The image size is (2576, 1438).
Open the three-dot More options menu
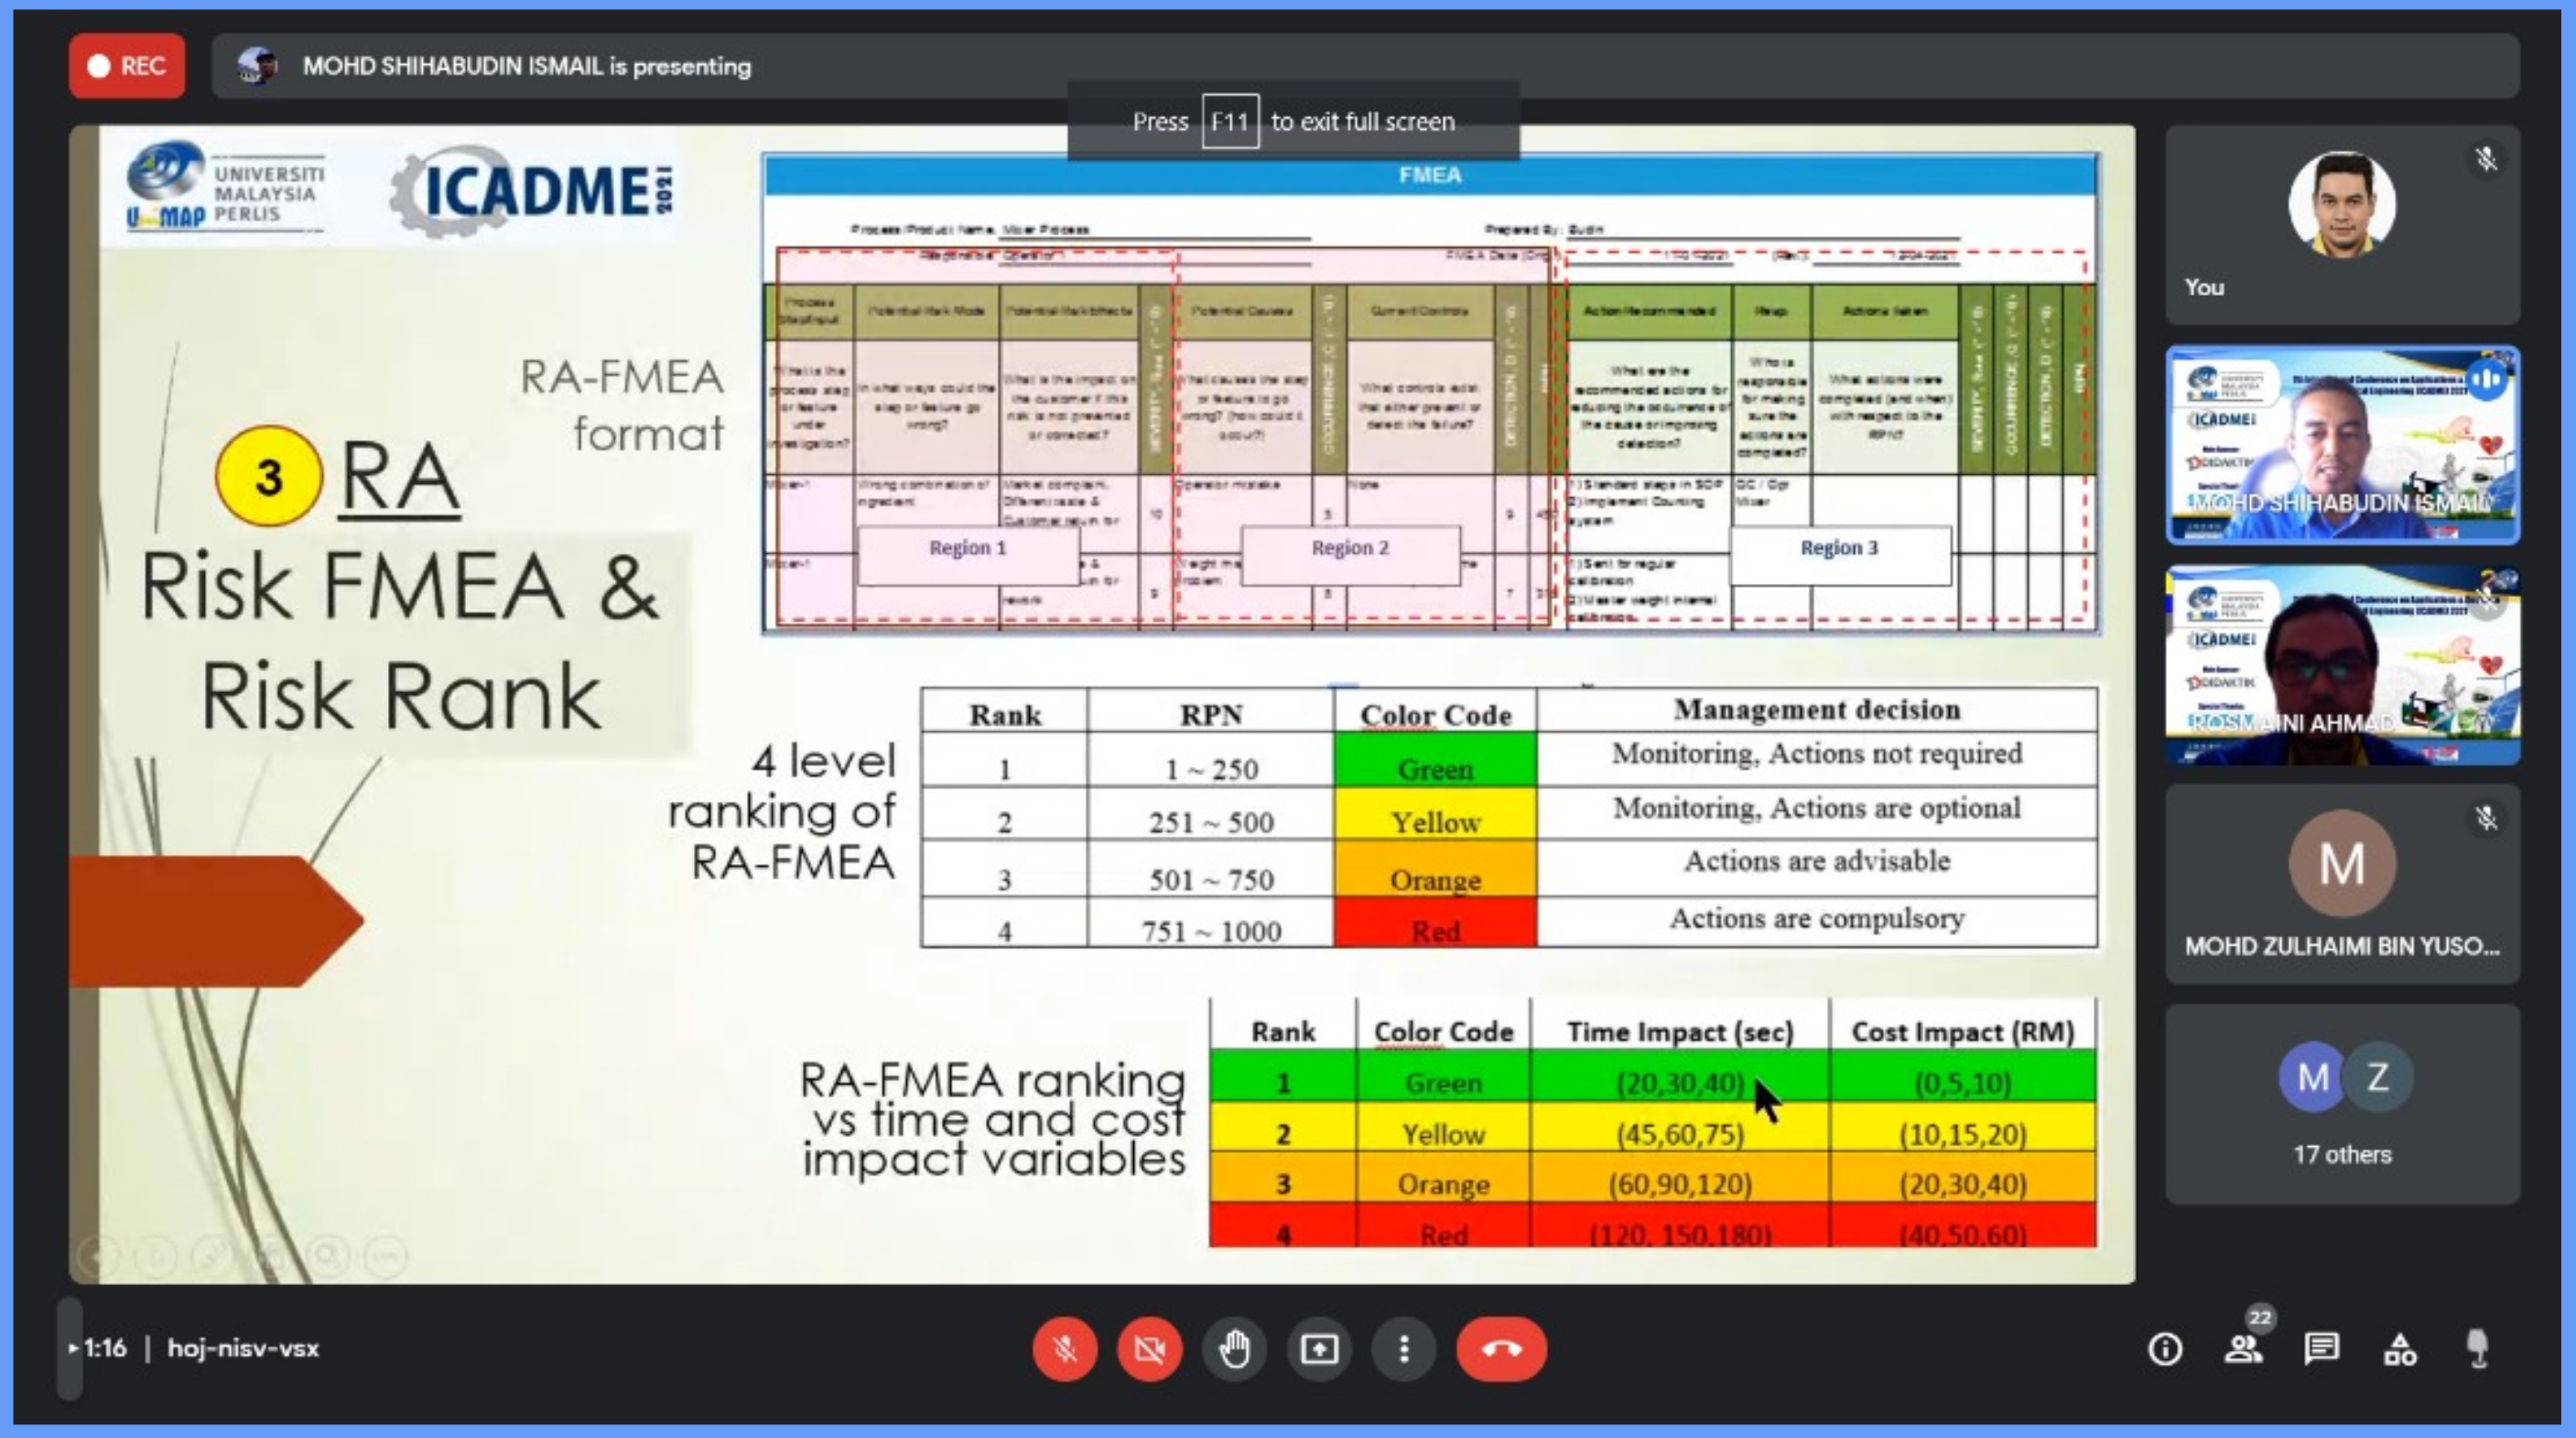1404,1349
